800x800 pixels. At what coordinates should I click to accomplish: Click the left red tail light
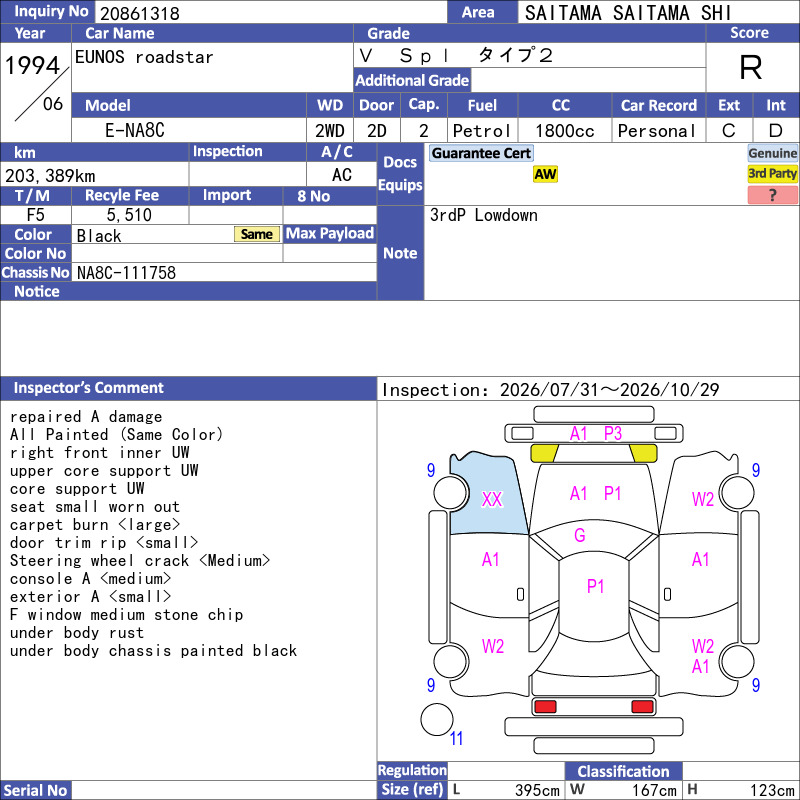545,707
